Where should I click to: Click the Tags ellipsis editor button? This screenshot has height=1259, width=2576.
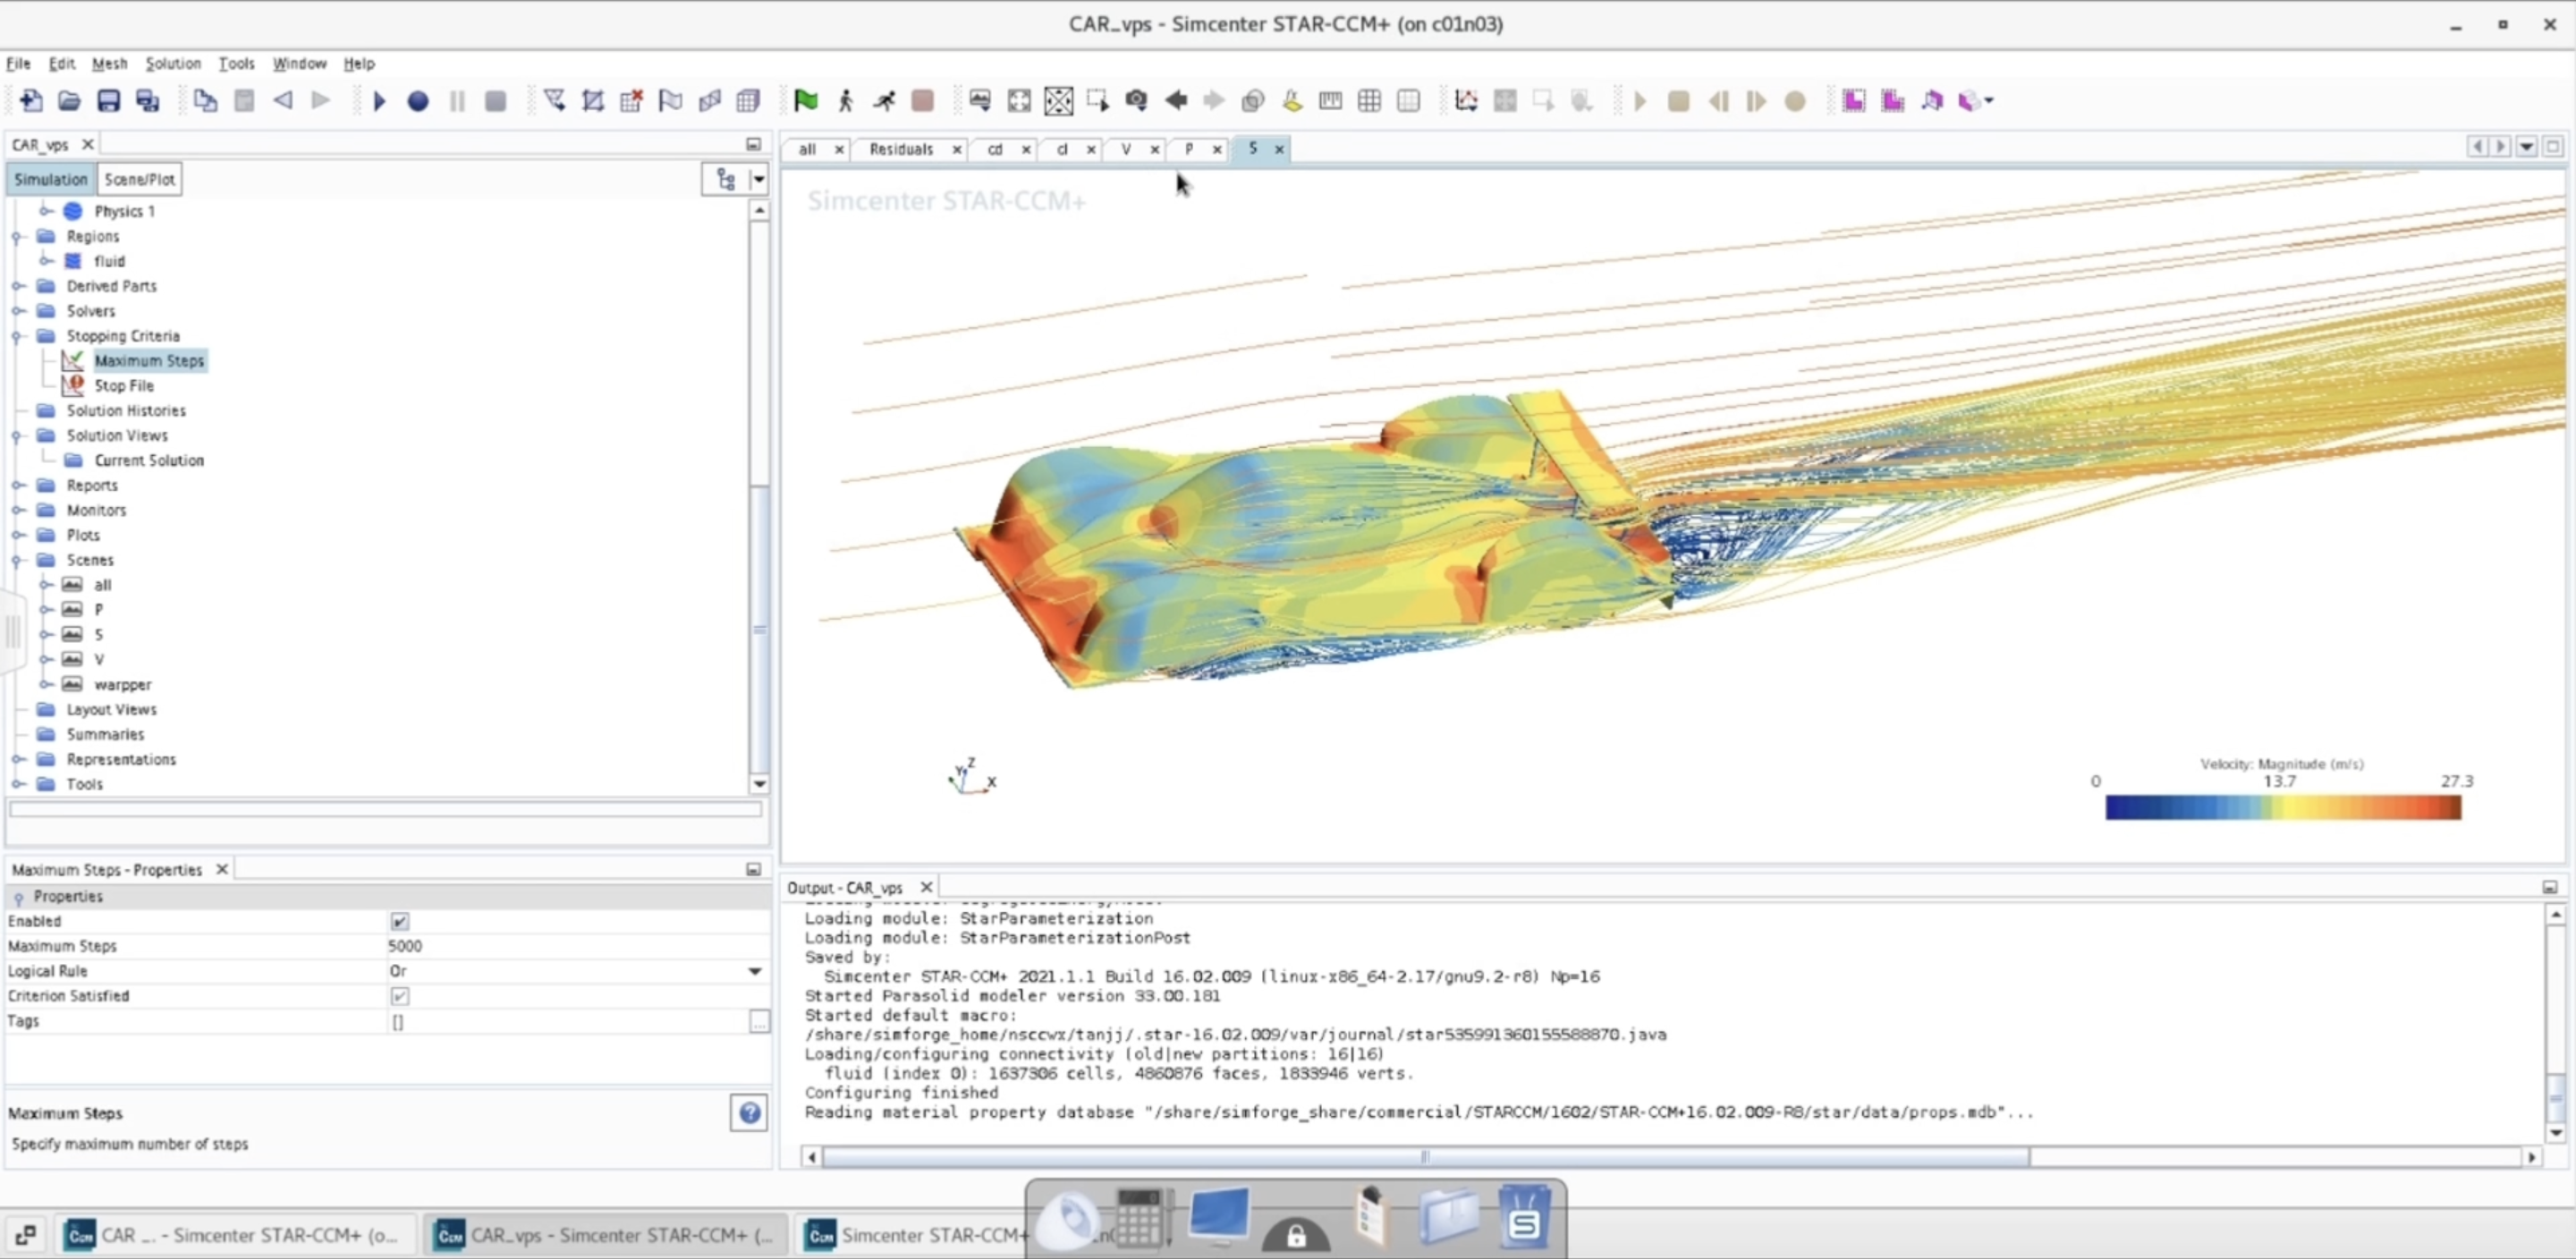(759, 1021)
